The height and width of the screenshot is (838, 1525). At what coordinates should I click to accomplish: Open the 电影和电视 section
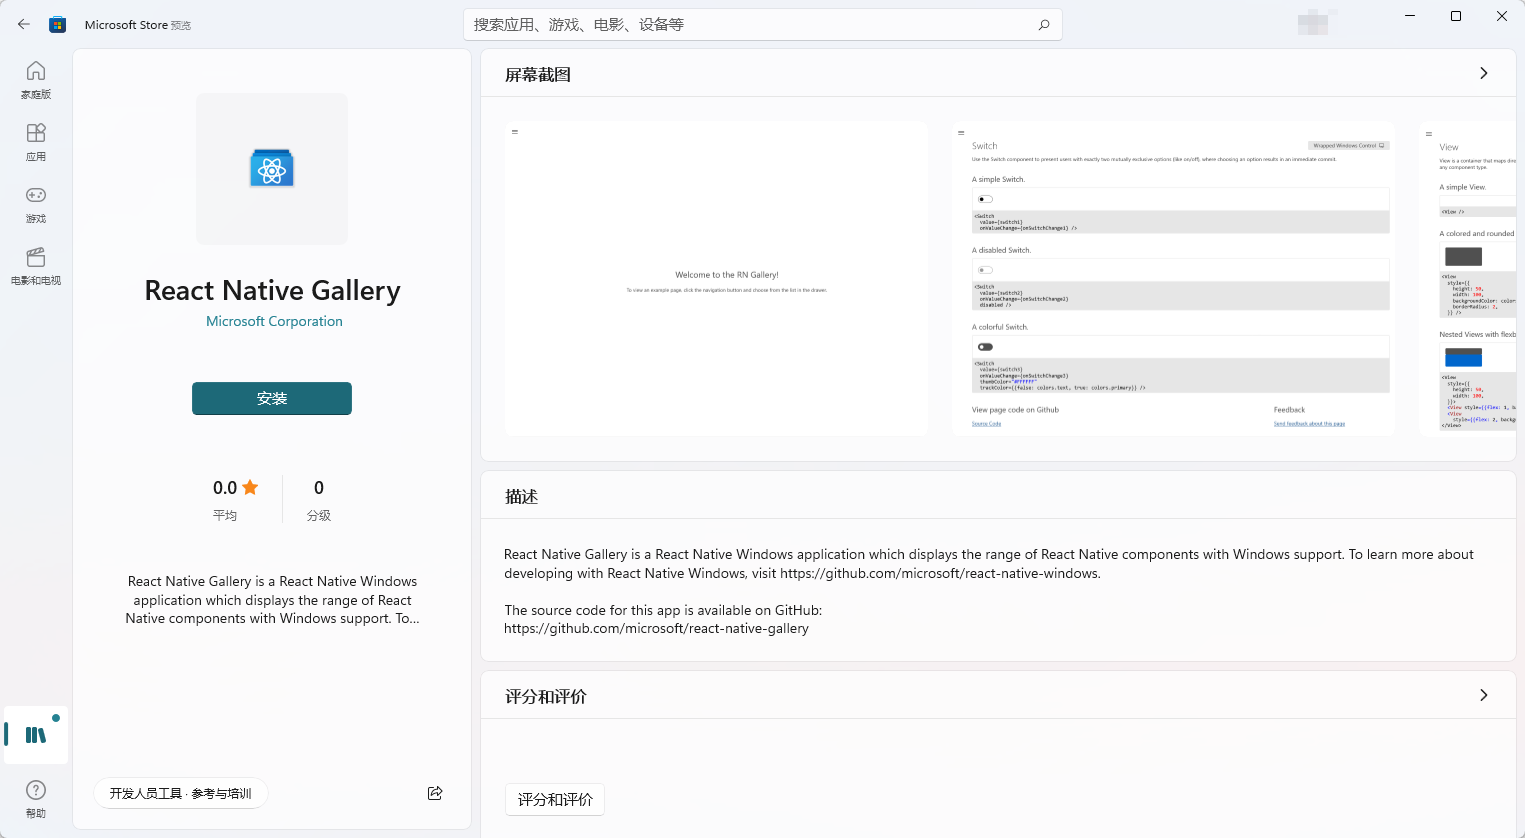coord(36,266)
